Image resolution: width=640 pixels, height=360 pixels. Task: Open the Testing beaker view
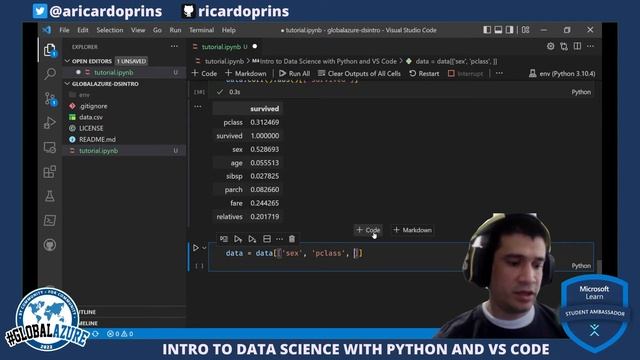pos(50,196)
